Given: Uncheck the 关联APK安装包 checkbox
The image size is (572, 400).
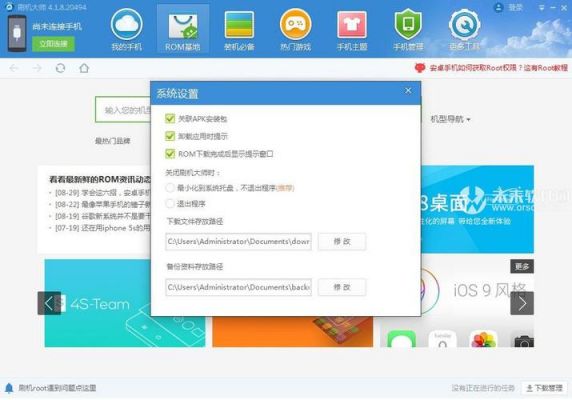Looking at the screenshot, I should 170,119.
